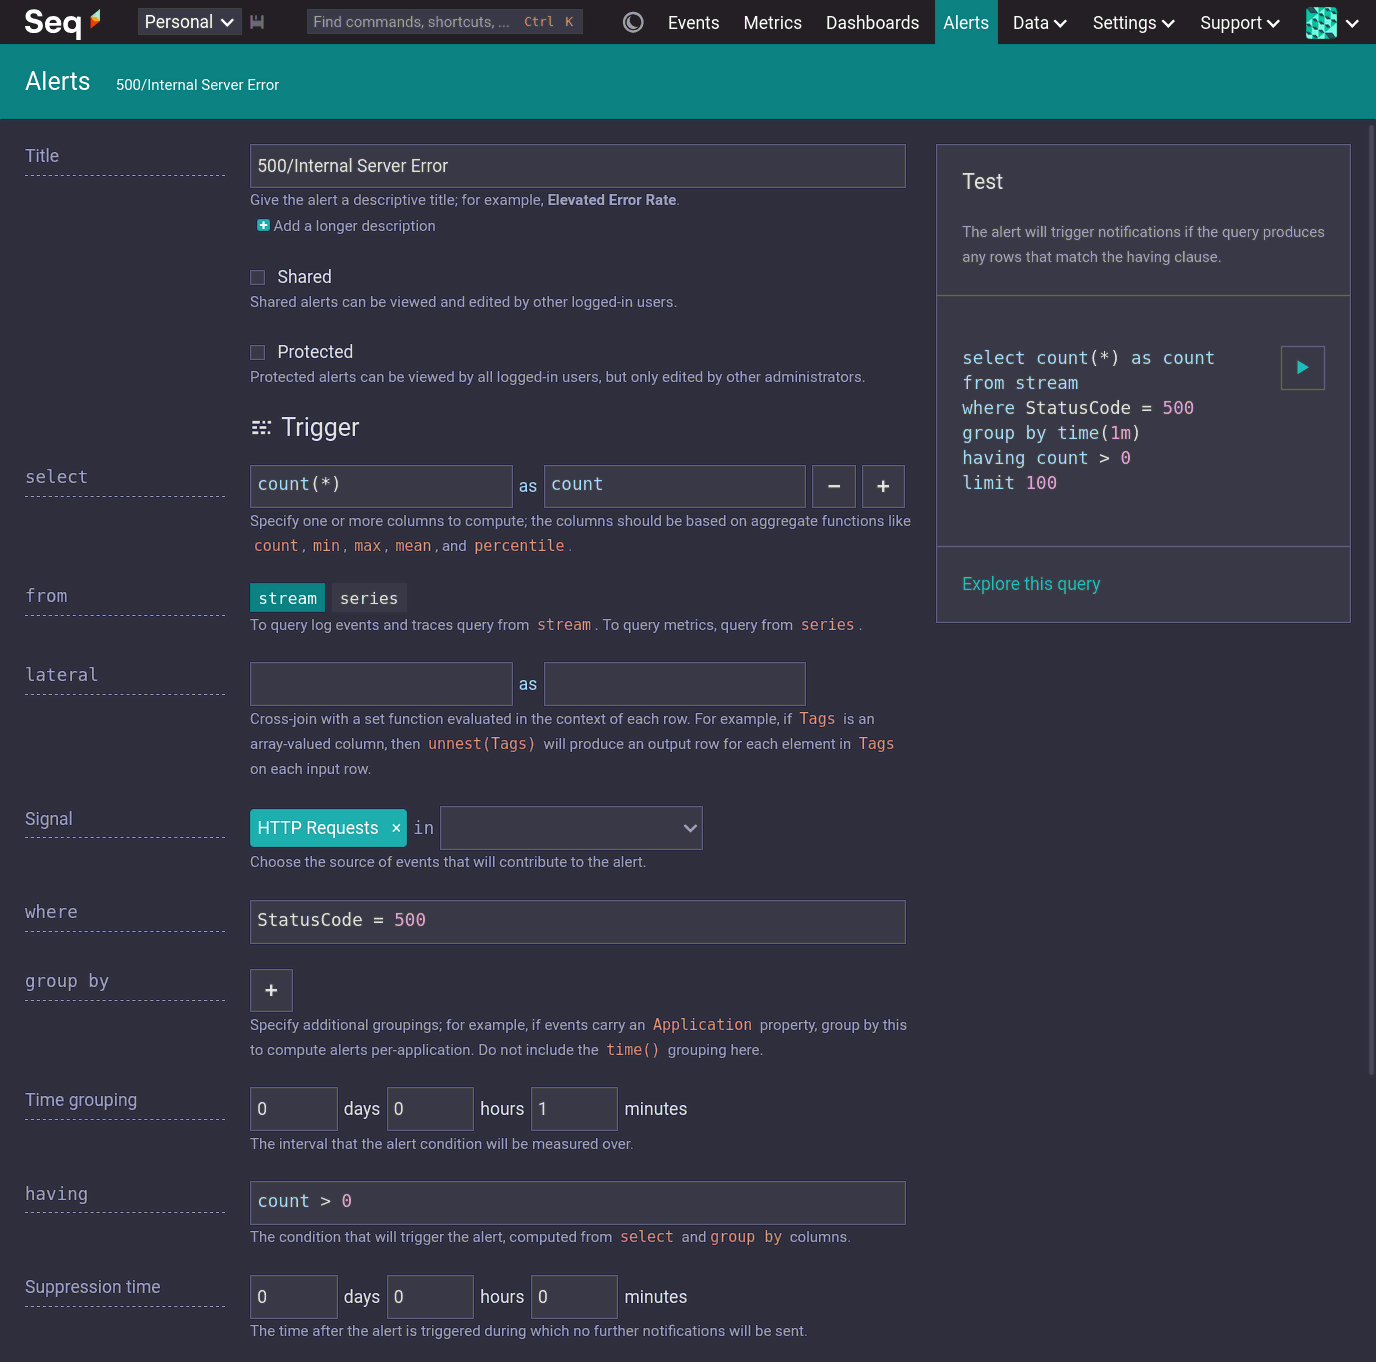The image size is (1376, 1362).
Task: Enable the Shared checkbox
Action: click(258, 277)
